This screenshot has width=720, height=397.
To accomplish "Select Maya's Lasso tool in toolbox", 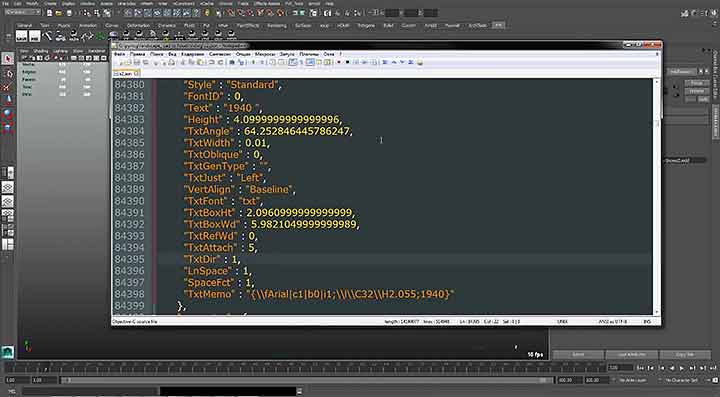I will (8, 73).
